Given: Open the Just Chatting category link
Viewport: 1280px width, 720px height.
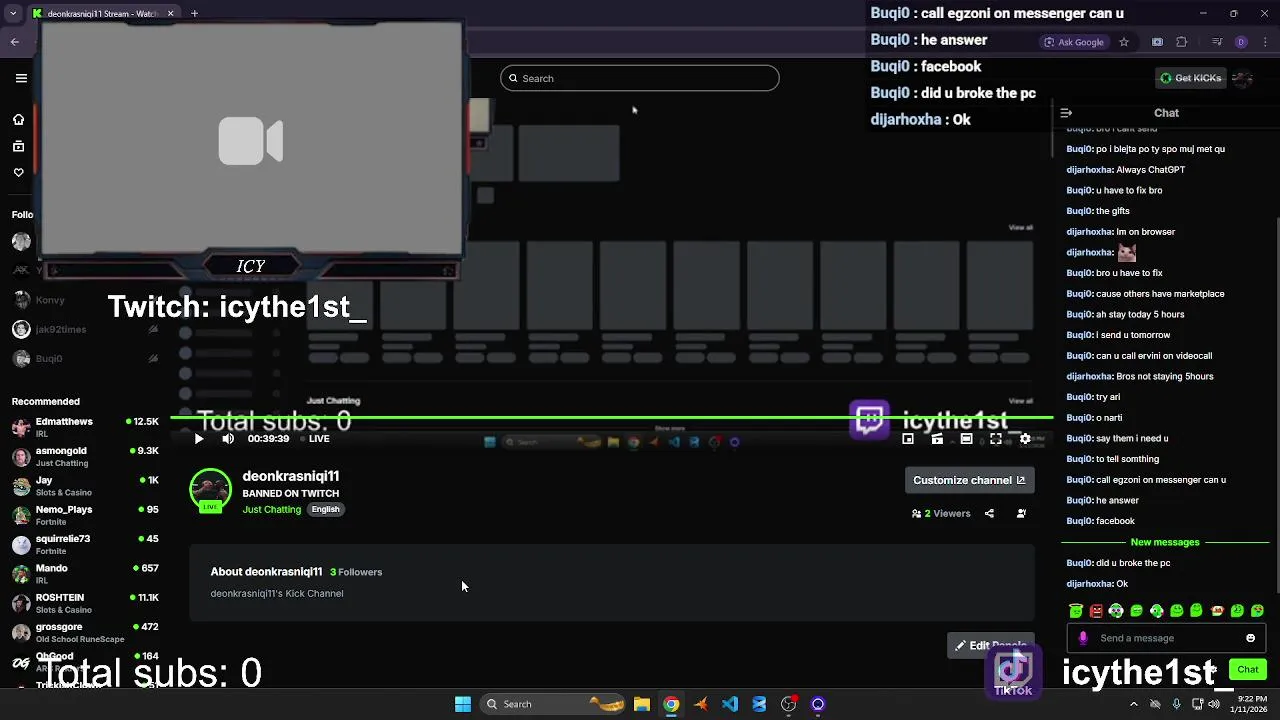Looking at the screenshot, I should 271,509.
